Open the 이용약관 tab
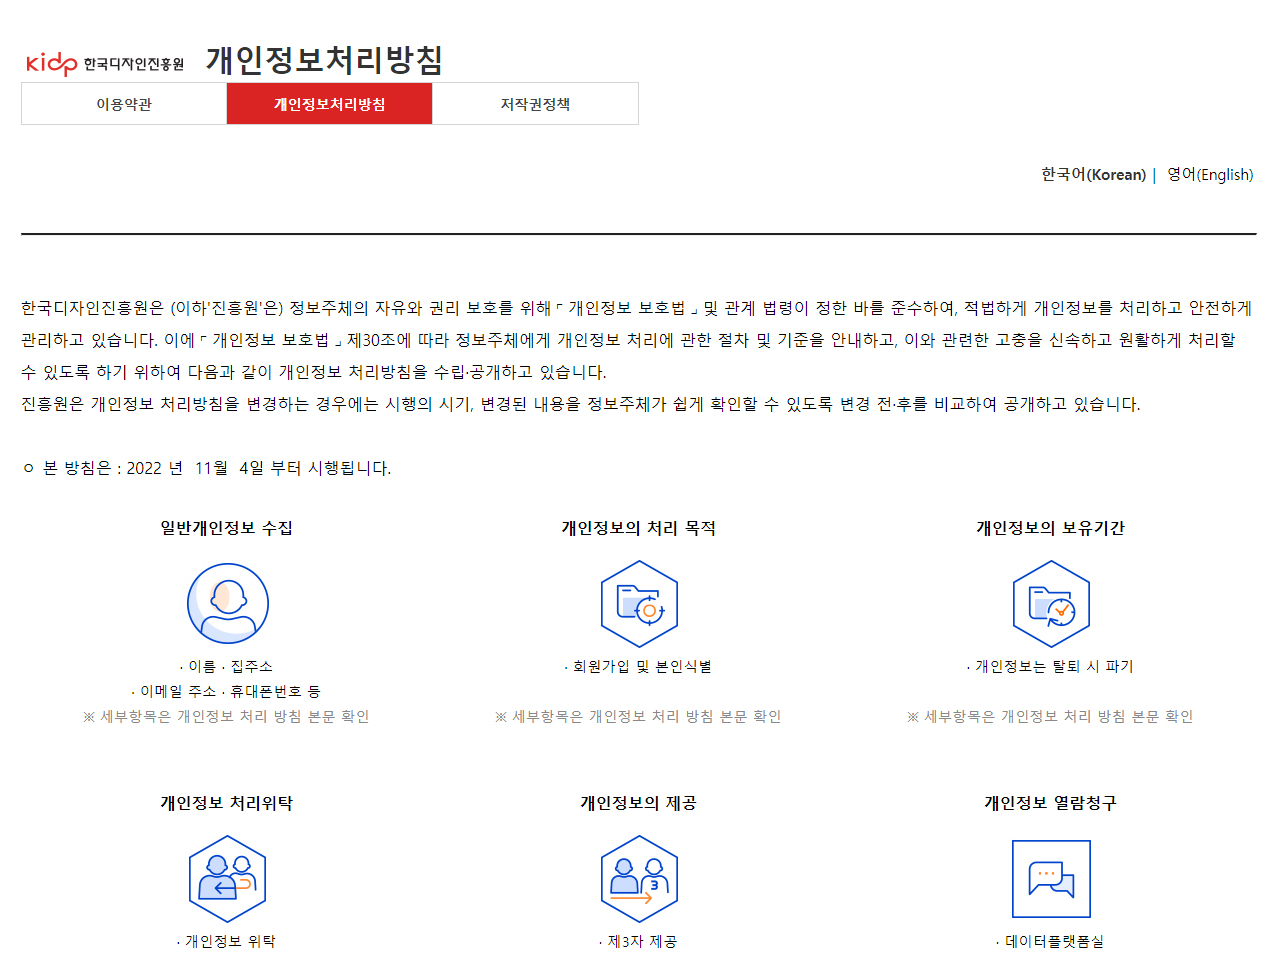This screenshot has width=1288, height=956. click(x=124, y=104)
